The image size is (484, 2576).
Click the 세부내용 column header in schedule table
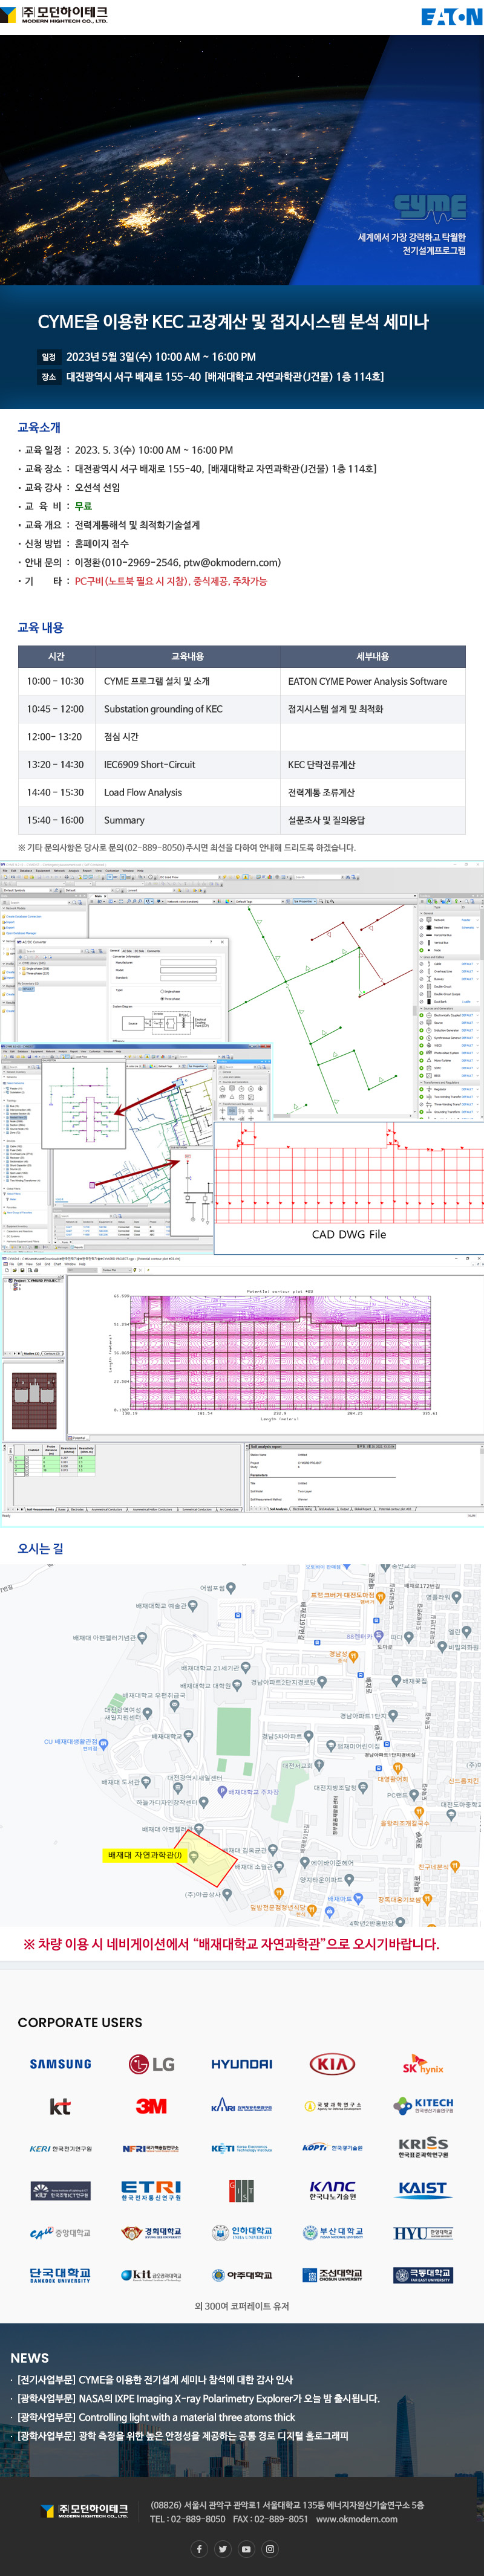click(x=373, y=657)
